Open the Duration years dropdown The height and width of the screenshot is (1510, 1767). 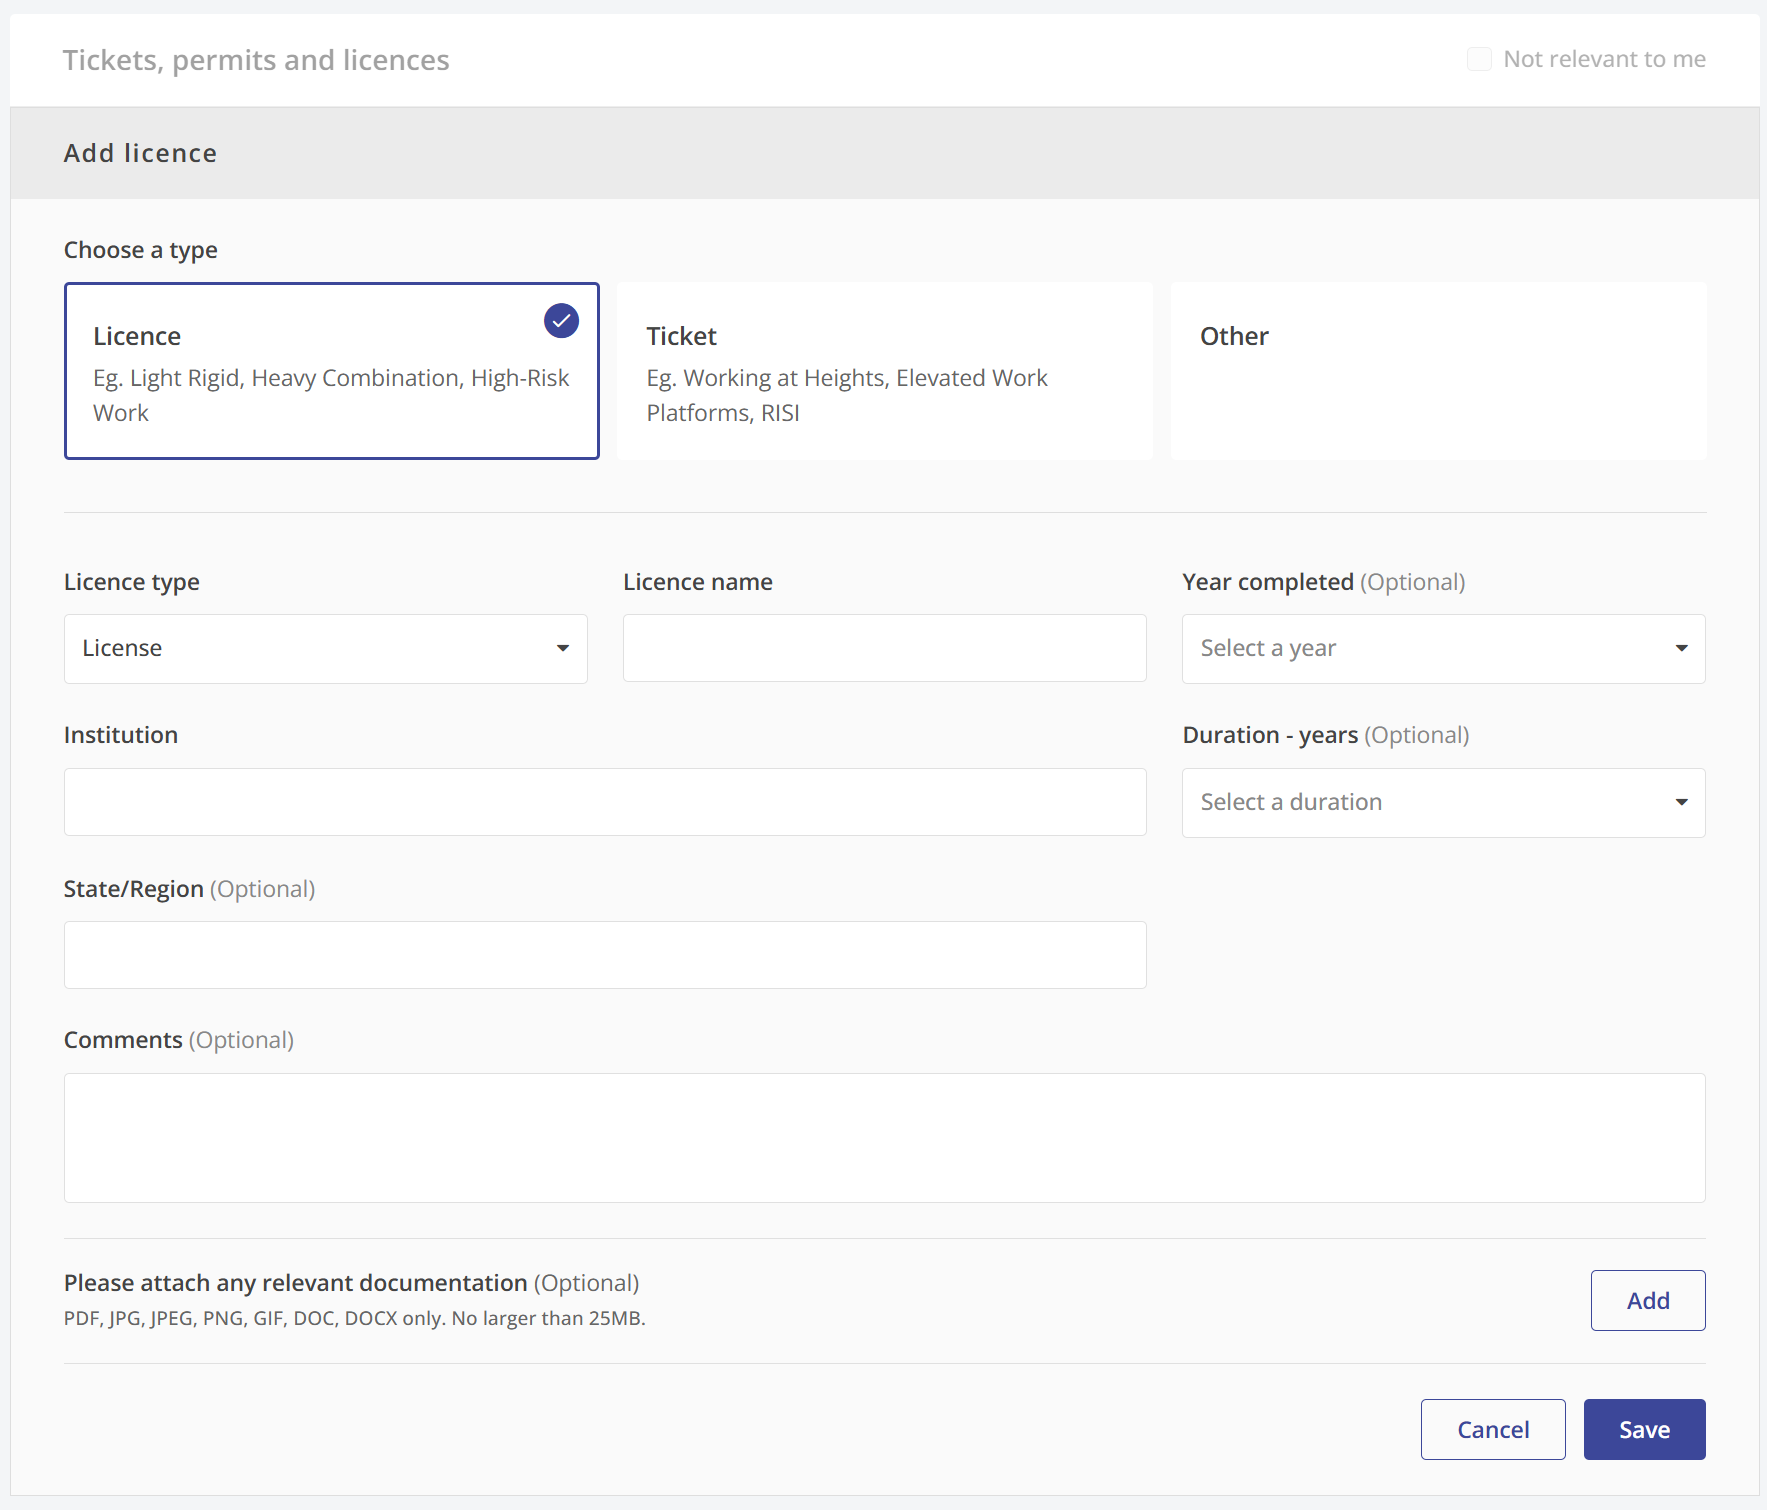point(1442,803)
